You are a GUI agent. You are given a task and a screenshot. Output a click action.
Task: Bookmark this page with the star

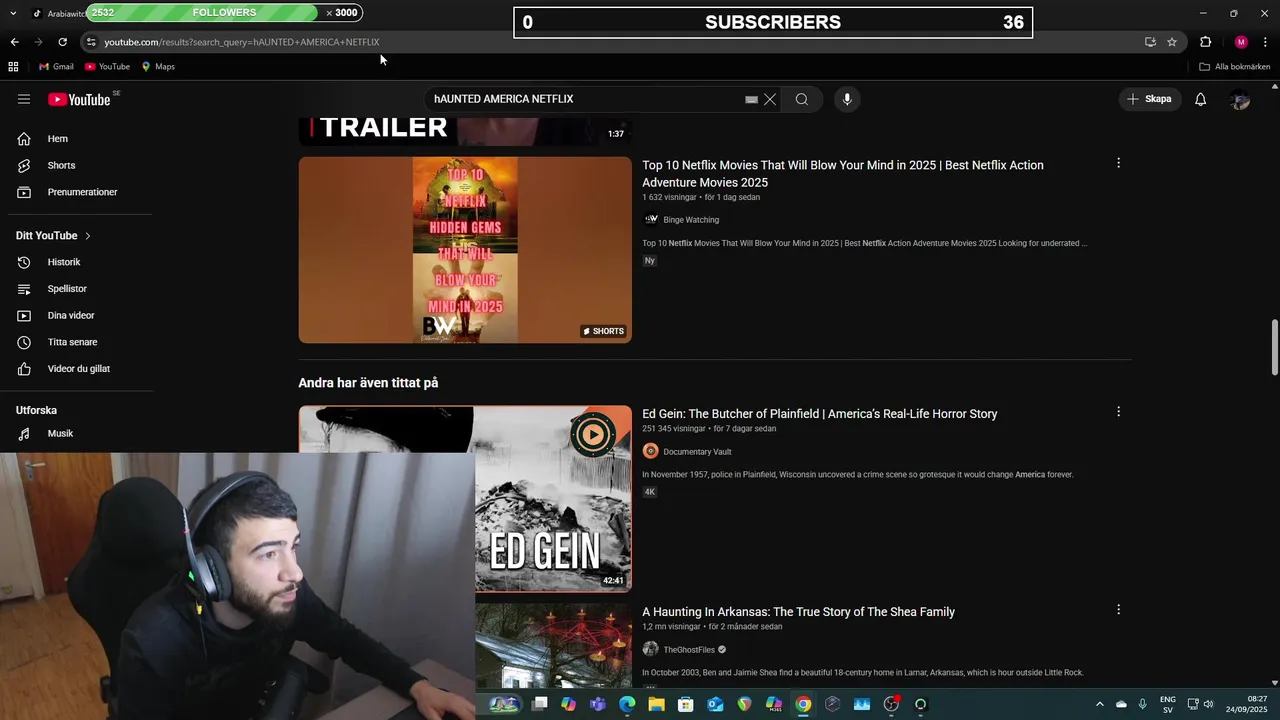(1172, 42)
